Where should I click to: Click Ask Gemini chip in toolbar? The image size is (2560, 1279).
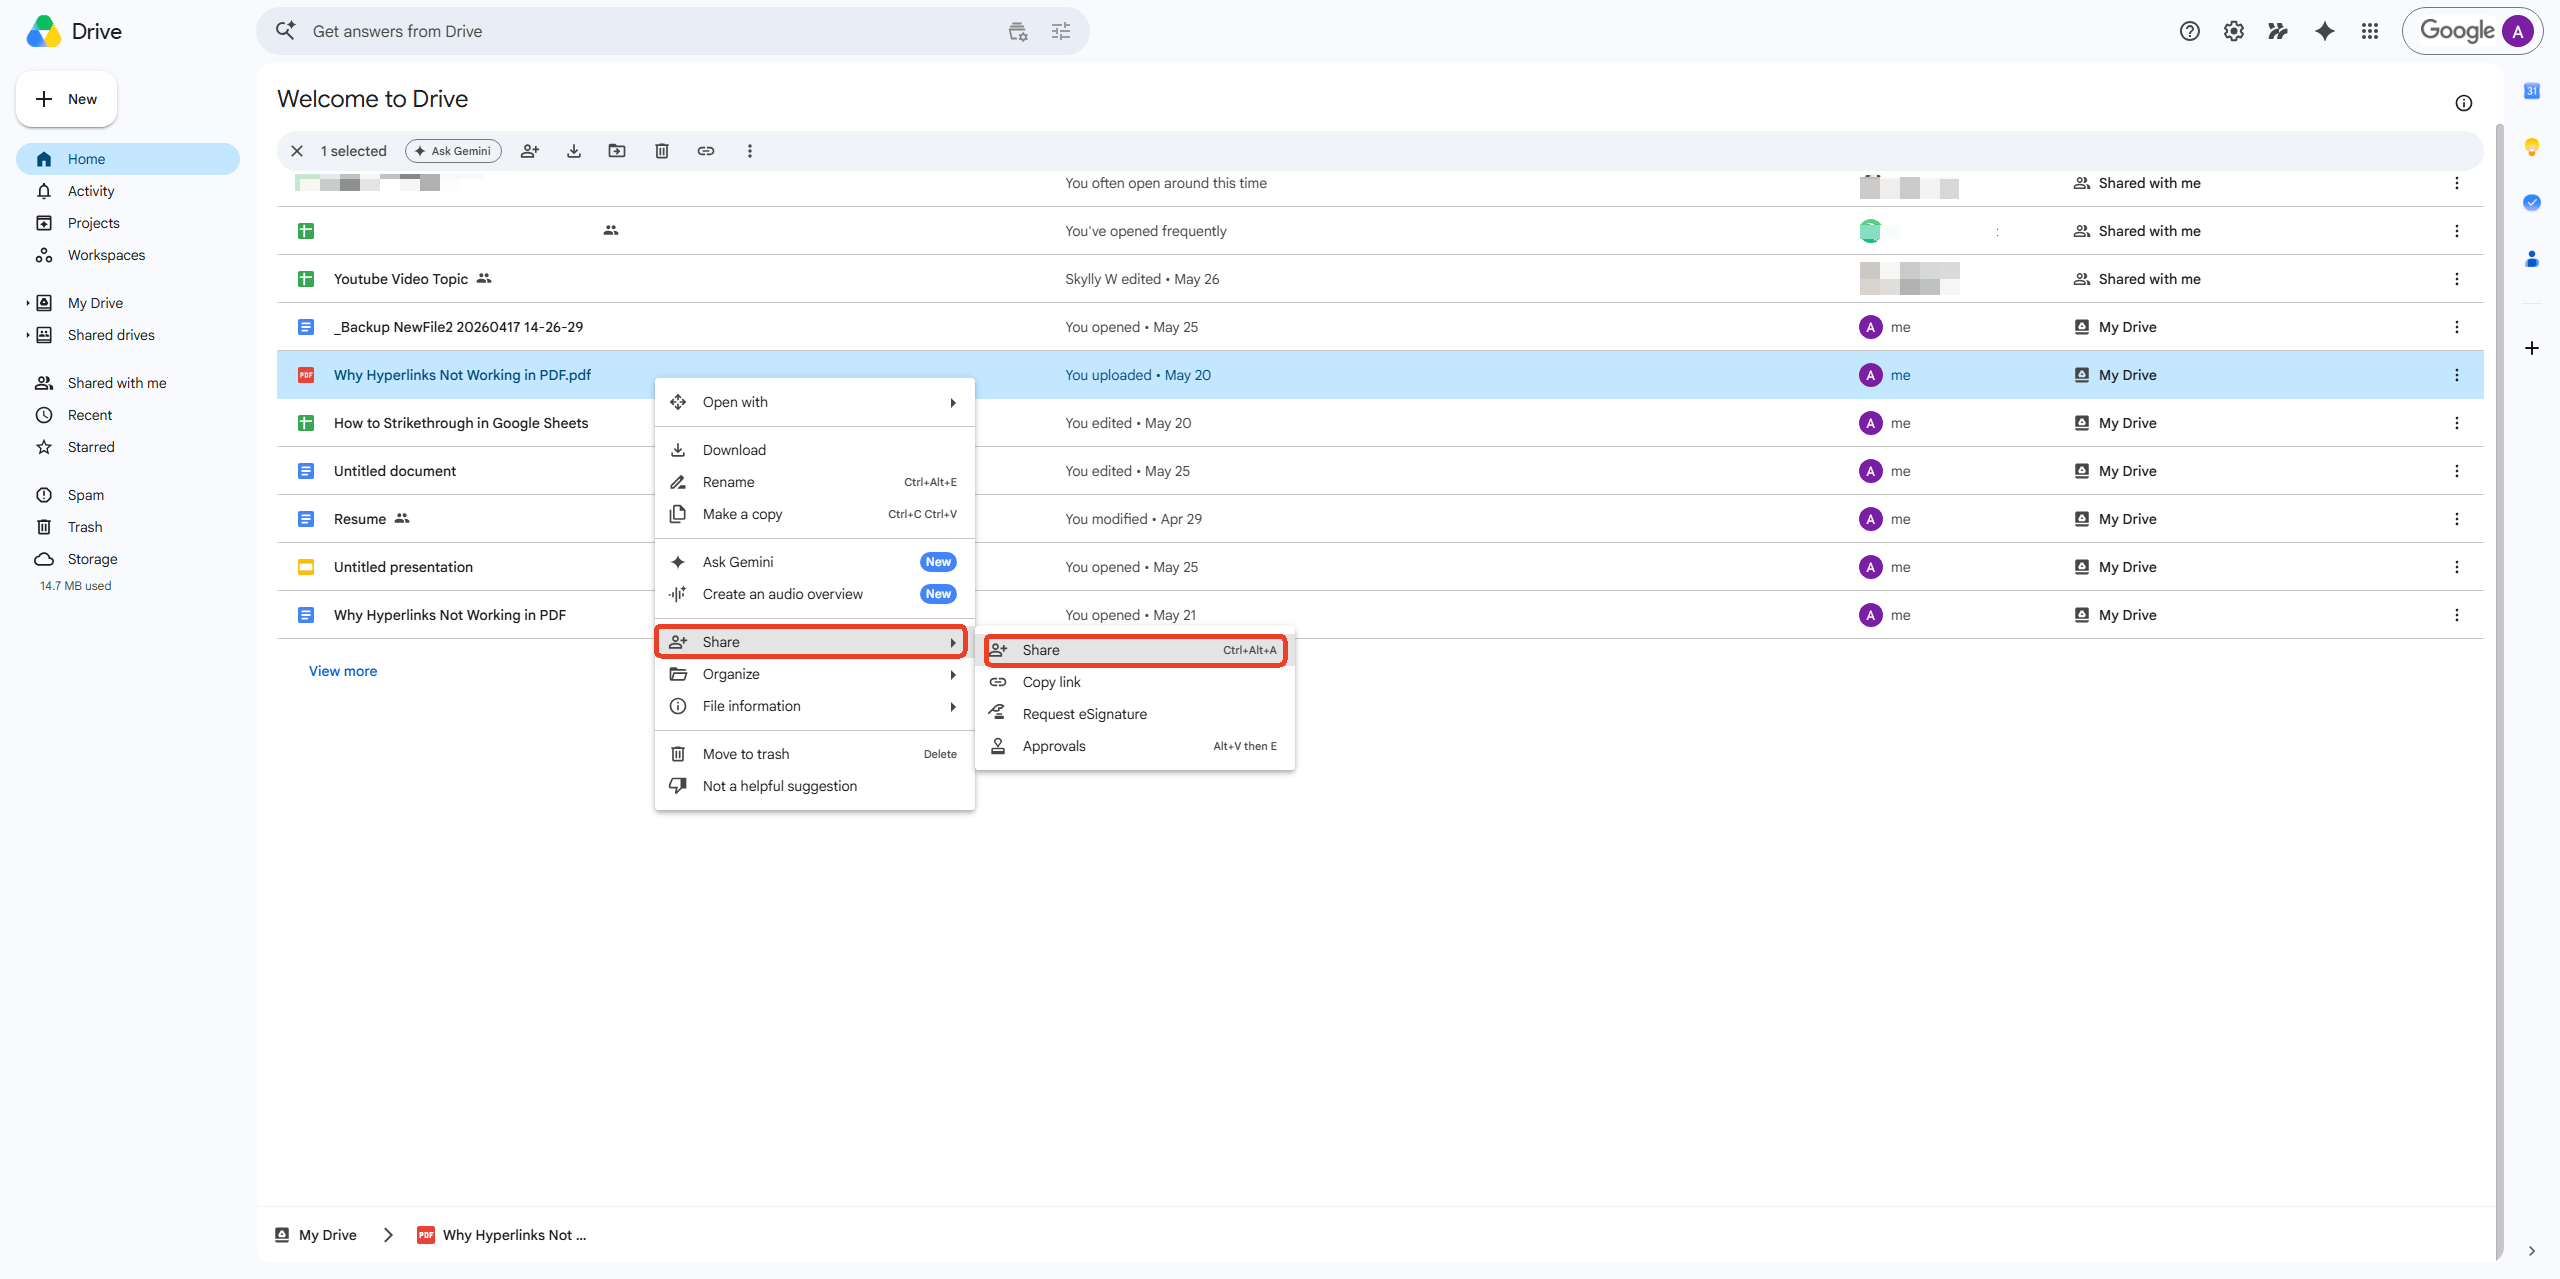(x=453, y=151)
